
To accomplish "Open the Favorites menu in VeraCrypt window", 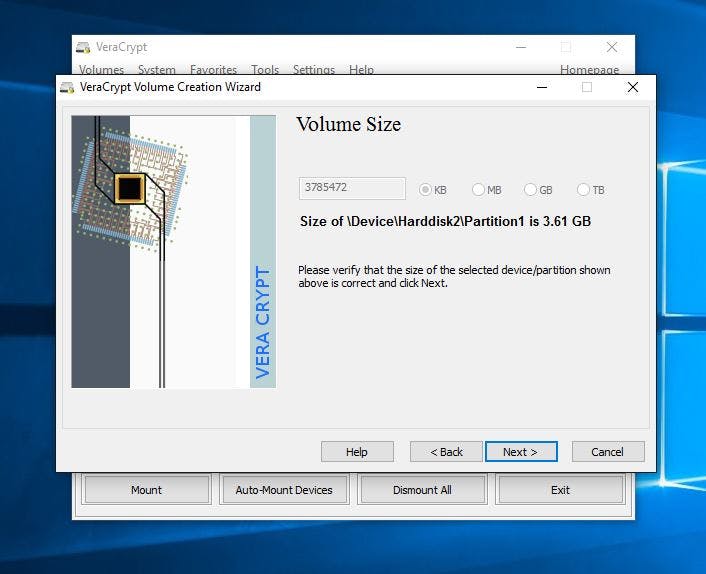I will pos(213,69).
